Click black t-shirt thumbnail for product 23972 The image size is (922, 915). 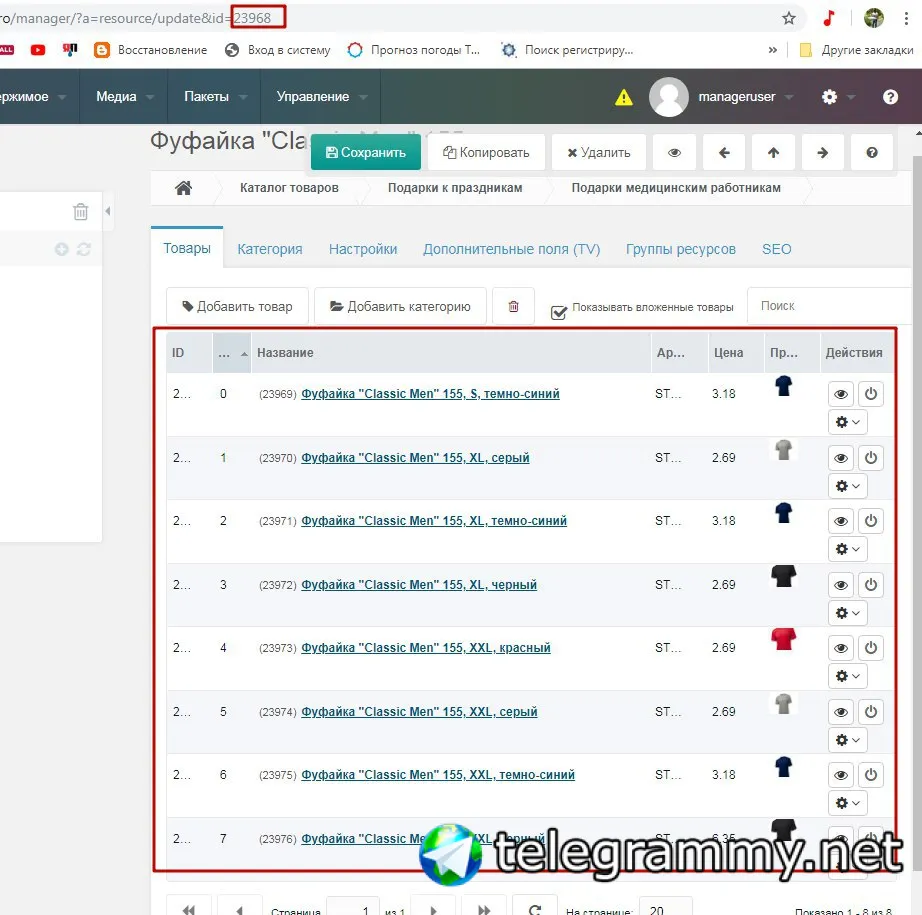point(783,576)
